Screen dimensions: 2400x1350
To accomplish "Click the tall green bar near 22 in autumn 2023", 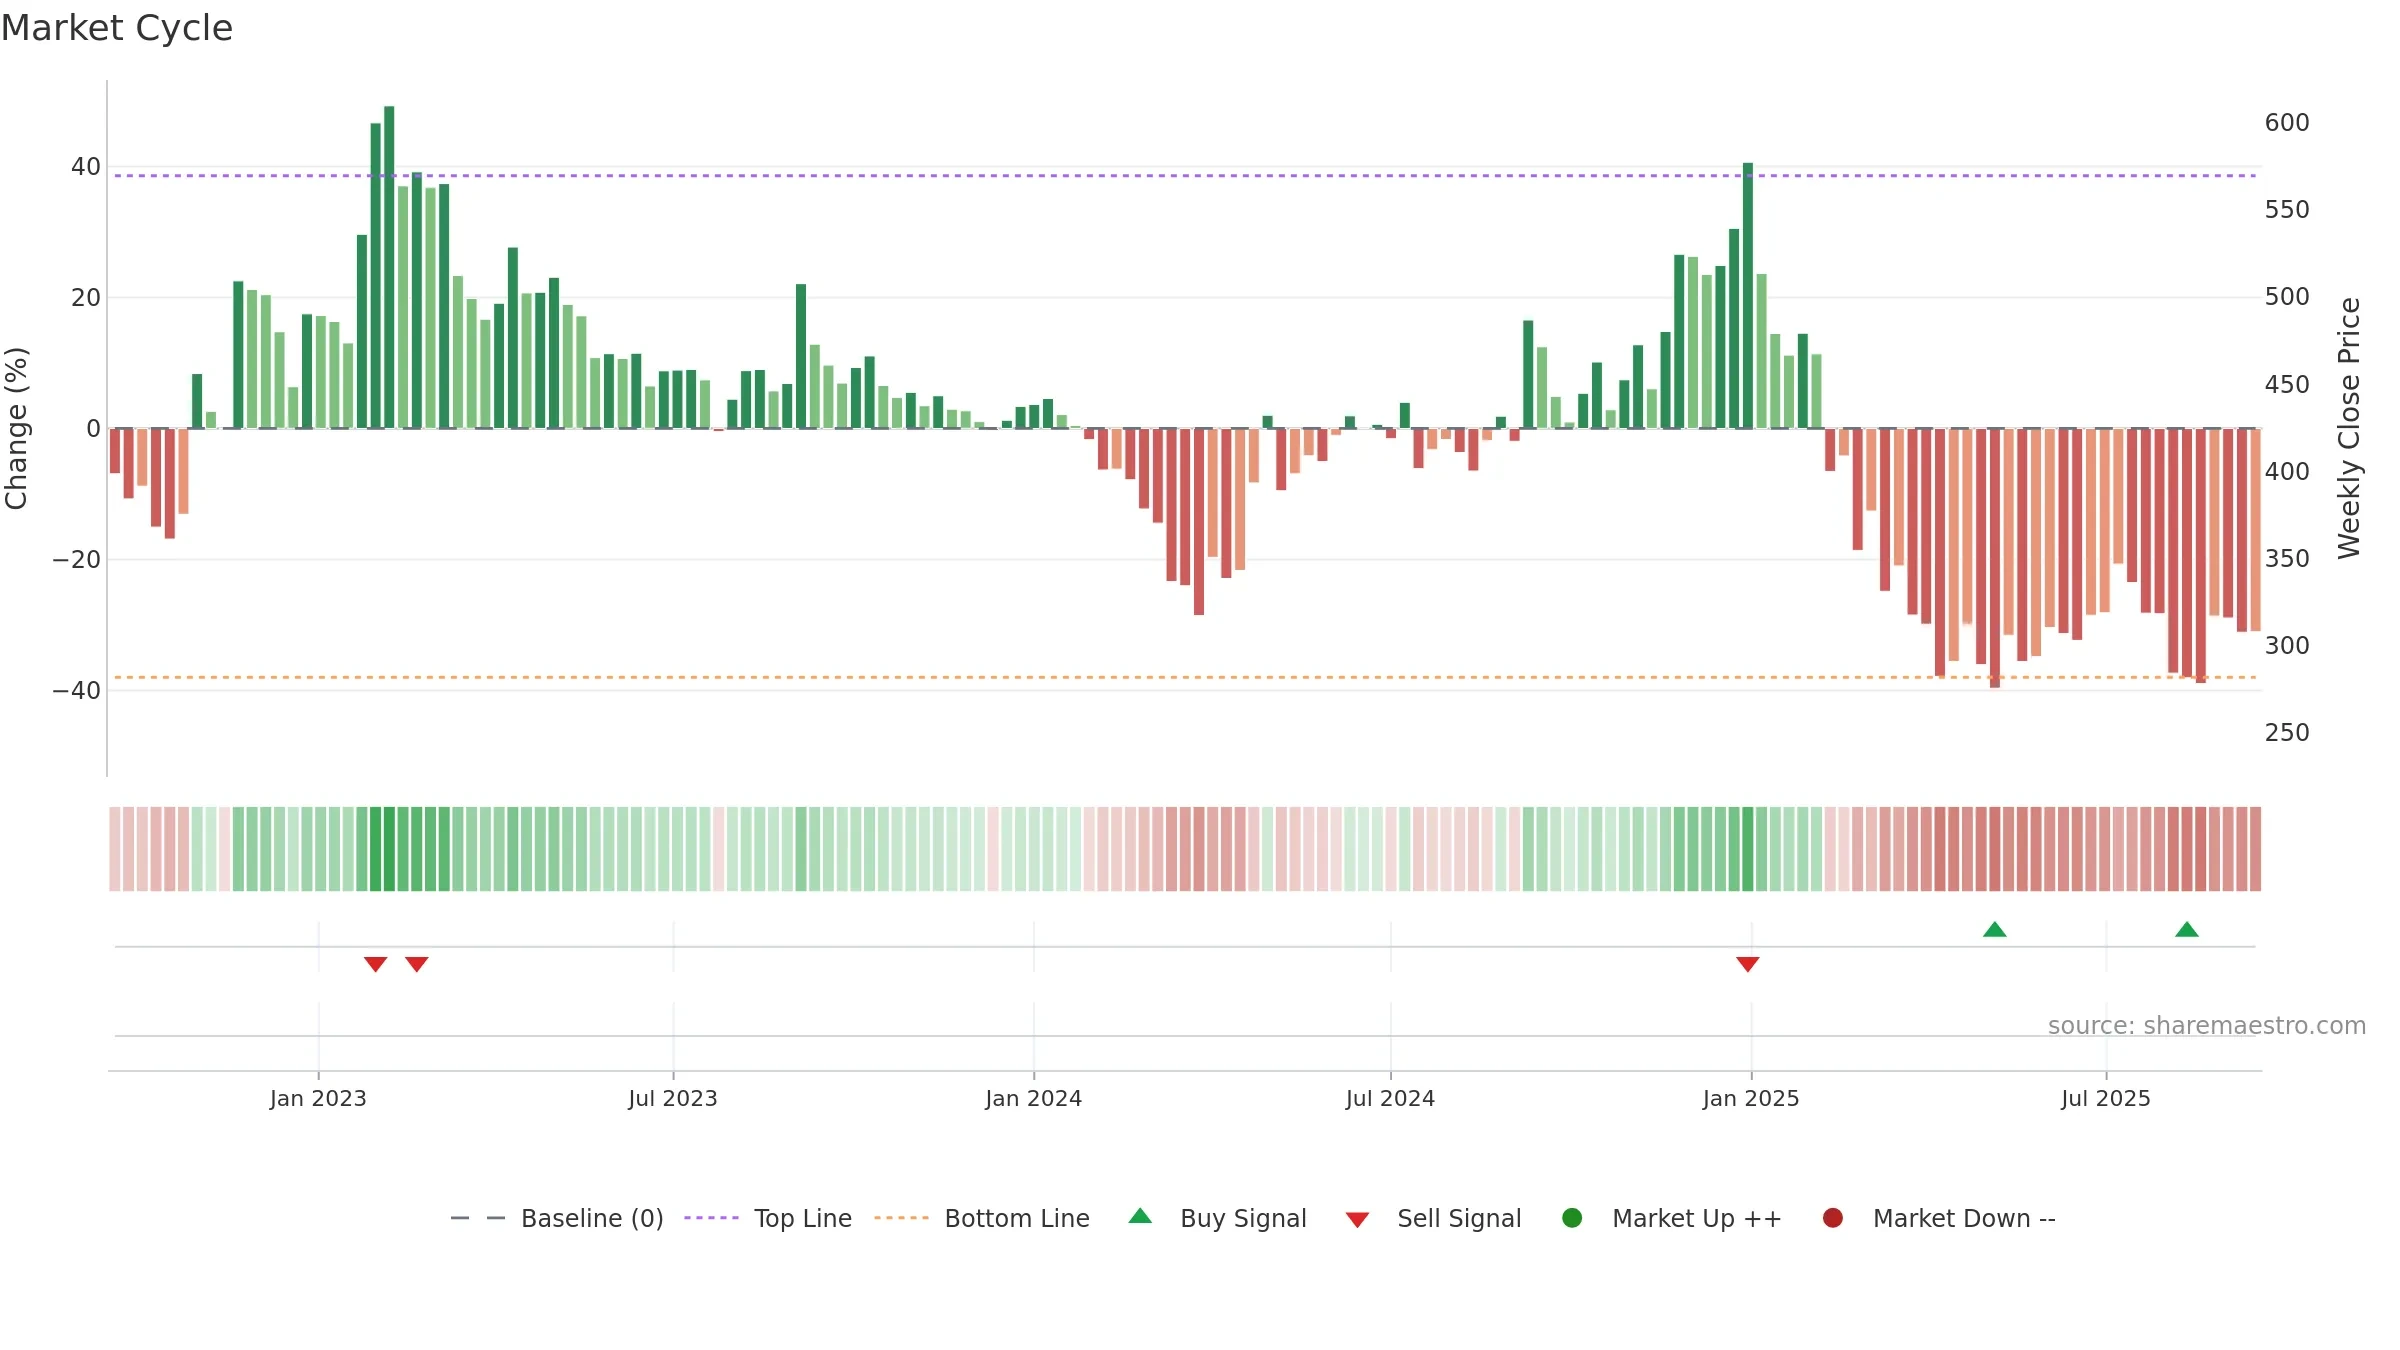I will point(801,356).
